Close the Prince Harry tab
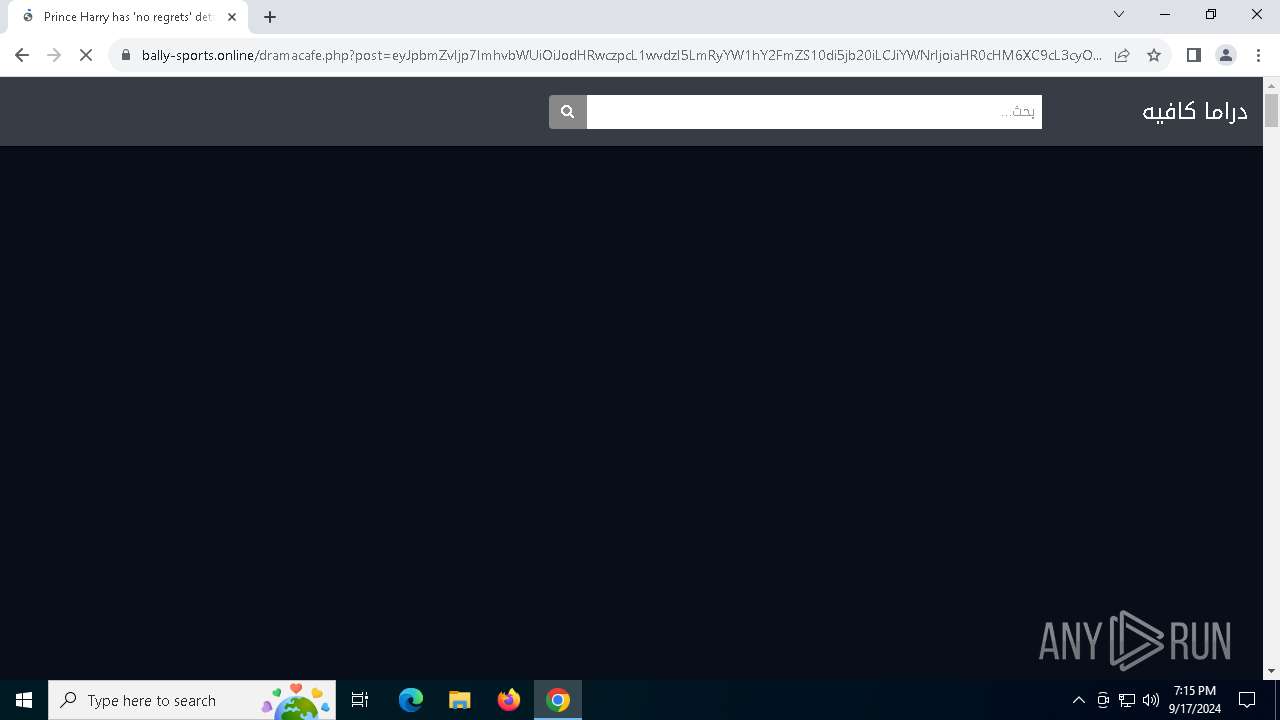This screenshot has height=720, width=1280. pyautogui.click(x=232, y=17)
